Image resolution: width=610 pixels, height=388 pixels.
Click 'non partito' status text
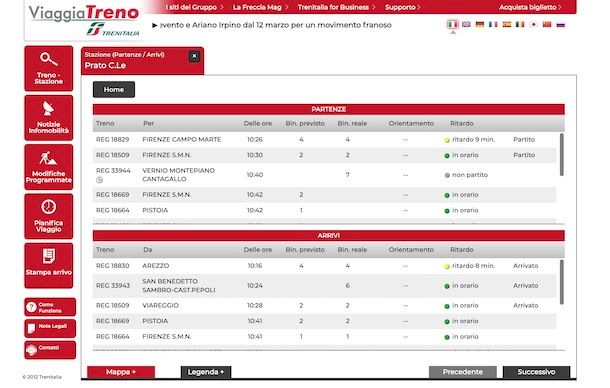(x=470, y=175)
